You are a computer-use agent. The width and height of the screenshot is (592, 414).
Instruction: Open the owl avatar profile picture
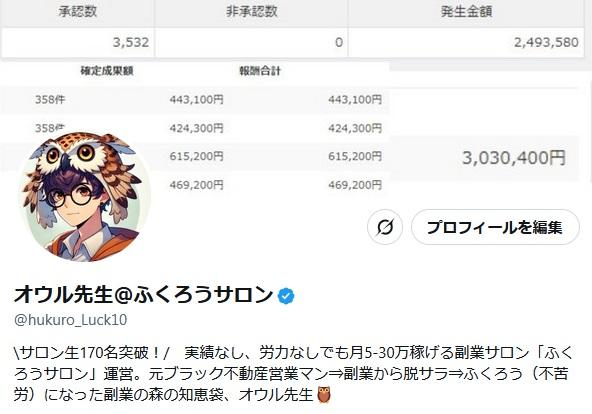click(x=85, y=196)
